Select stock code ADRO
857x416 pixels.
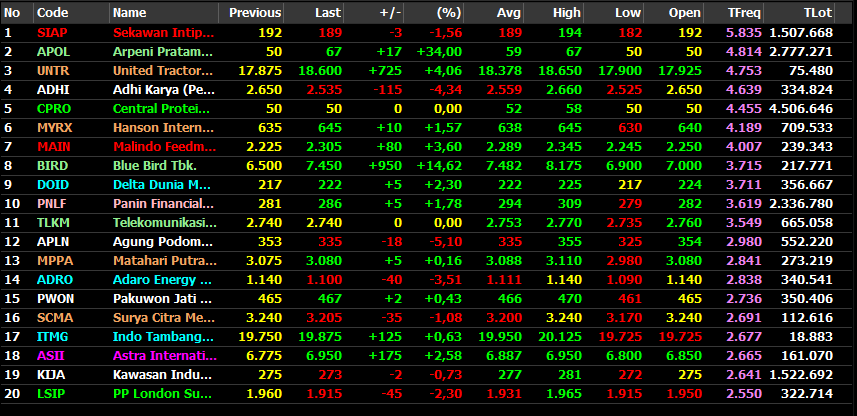55,280
